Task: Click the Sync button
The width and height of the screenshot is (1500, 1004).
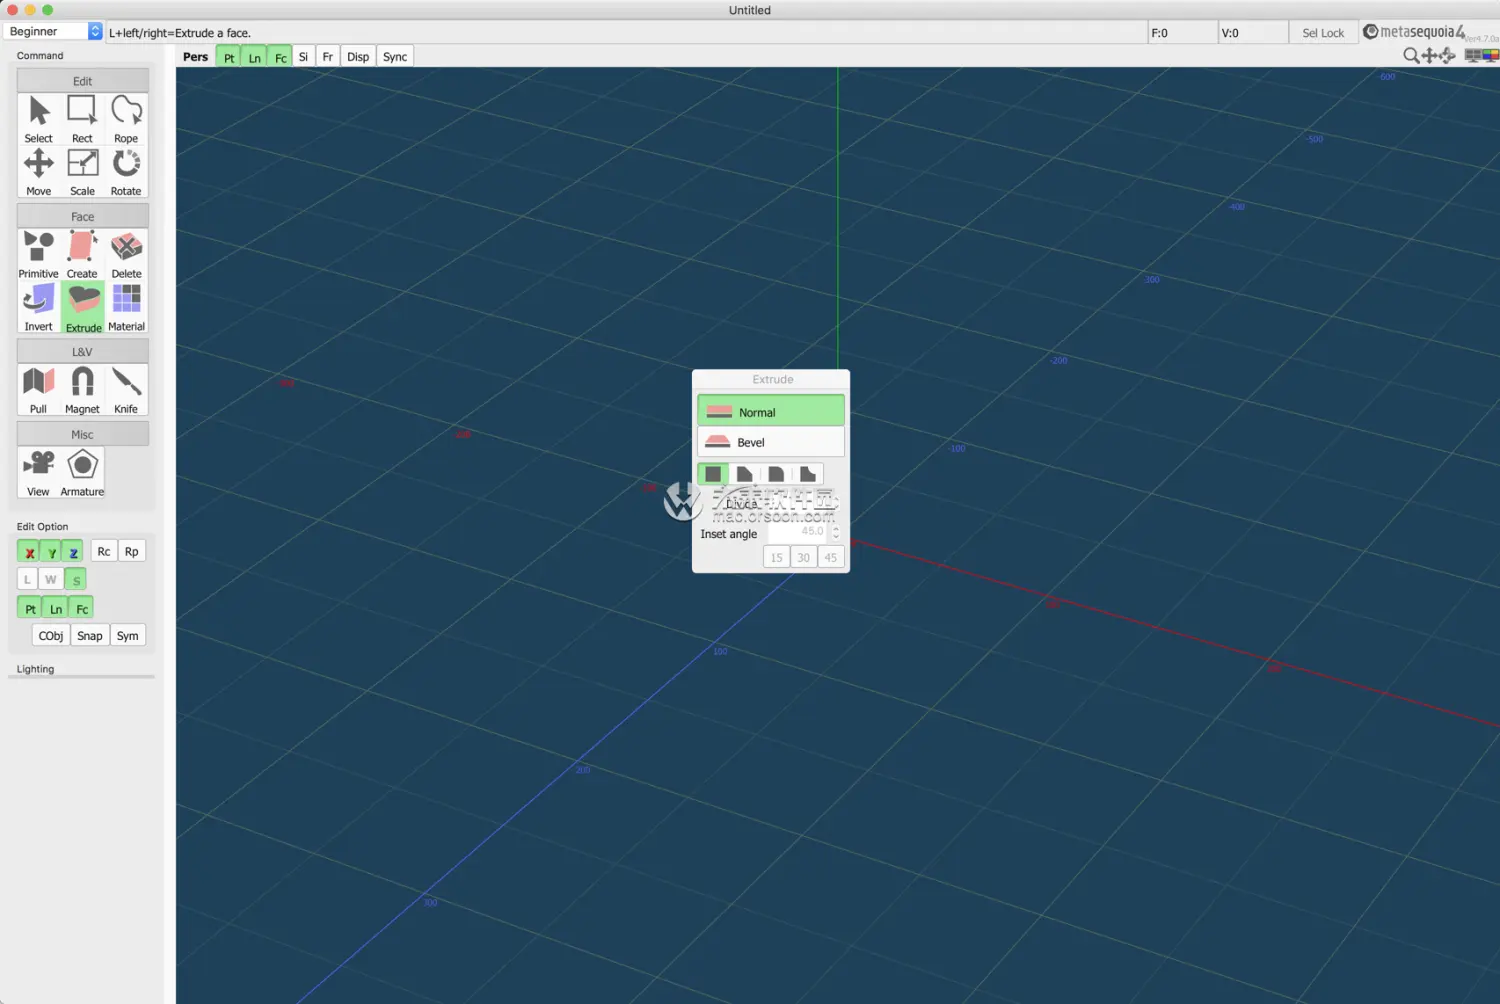Action: point(395,57)
